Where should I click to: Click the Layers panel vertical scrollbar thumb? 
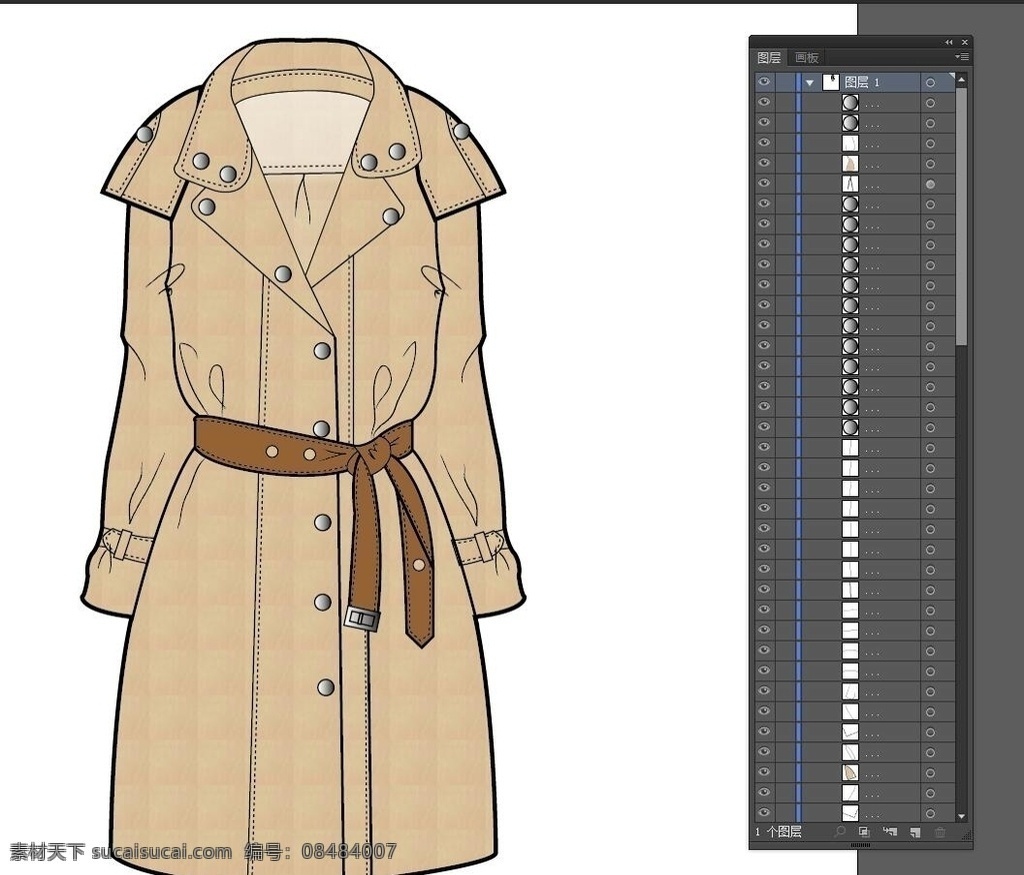pos(961,215)
